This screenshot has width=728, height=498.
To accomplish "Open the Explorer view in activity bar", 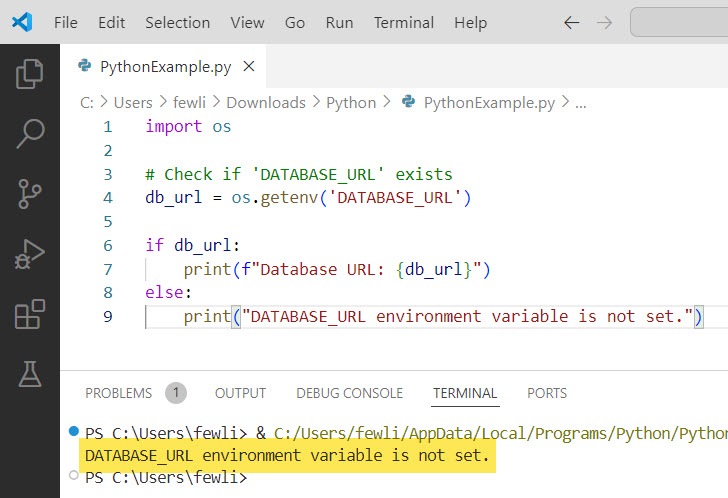I will [x=30, y=73].
